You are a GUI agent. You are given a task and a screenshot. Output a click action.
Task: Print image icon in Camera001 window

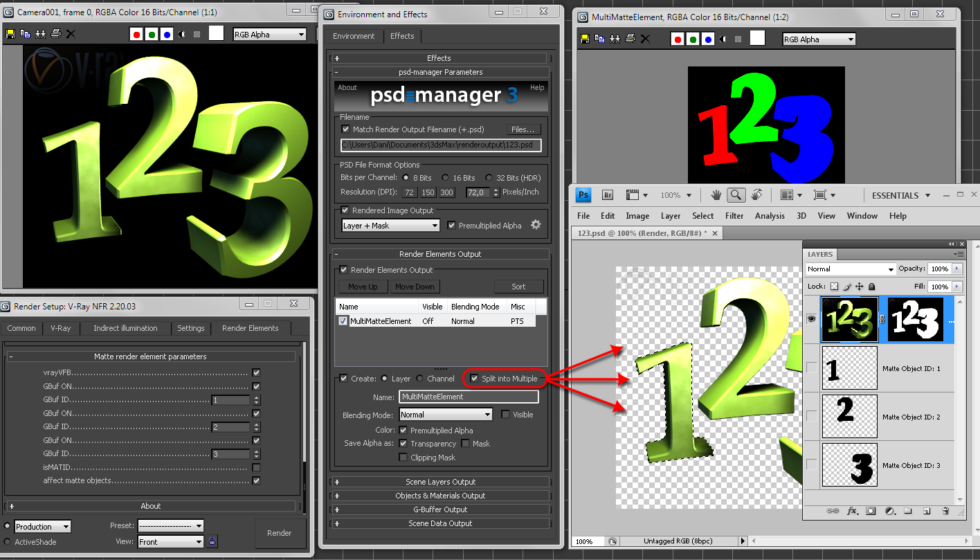tap(56, 34)
